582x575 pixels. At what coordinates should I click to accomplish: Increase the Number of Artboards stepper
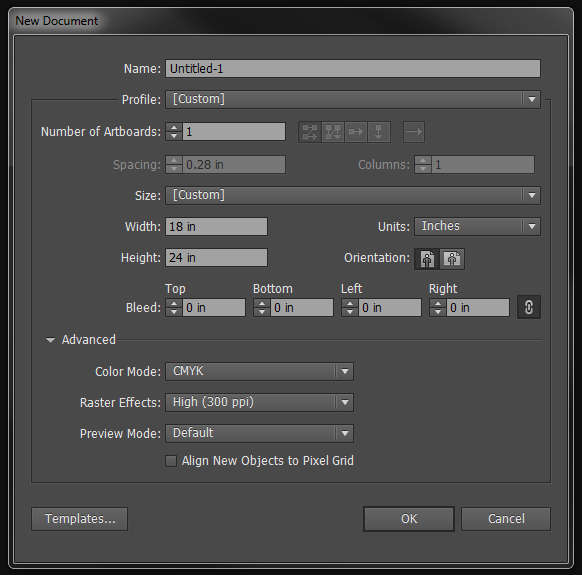pos(174,127)
